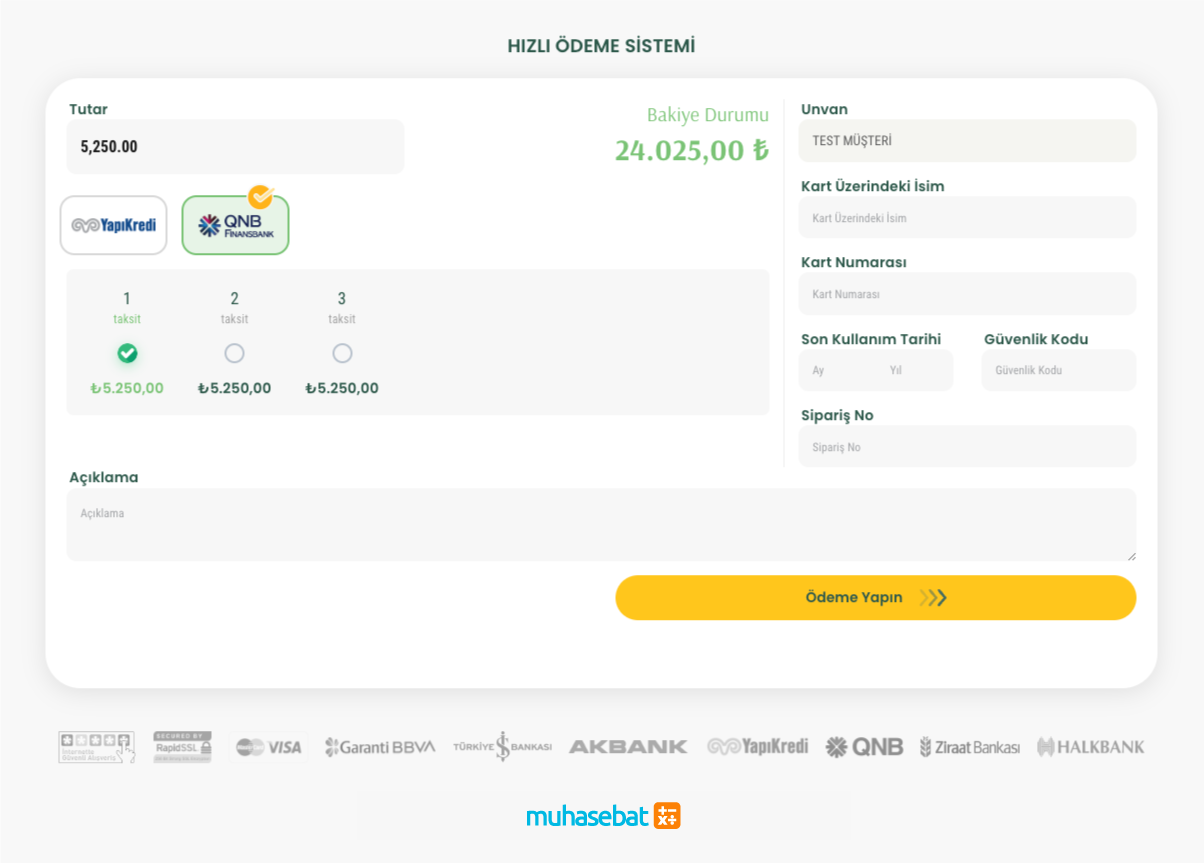The width and height of the screenshot is (1204, 863).
Task: Choose the 3 taksit installment radio
Action: (x=342, y=353)
